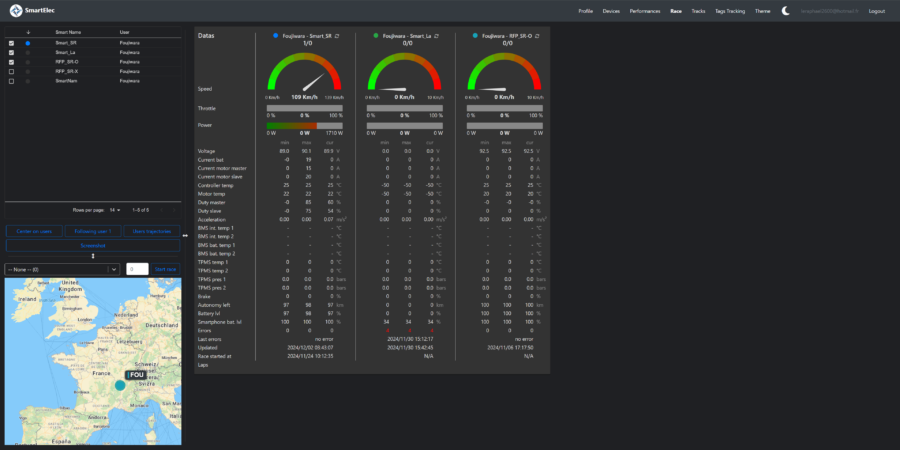Screen dimensions: 900x450
Task: Click the 109 Km/h speed value
Action: pyautogui.click(x=304, y=97)
